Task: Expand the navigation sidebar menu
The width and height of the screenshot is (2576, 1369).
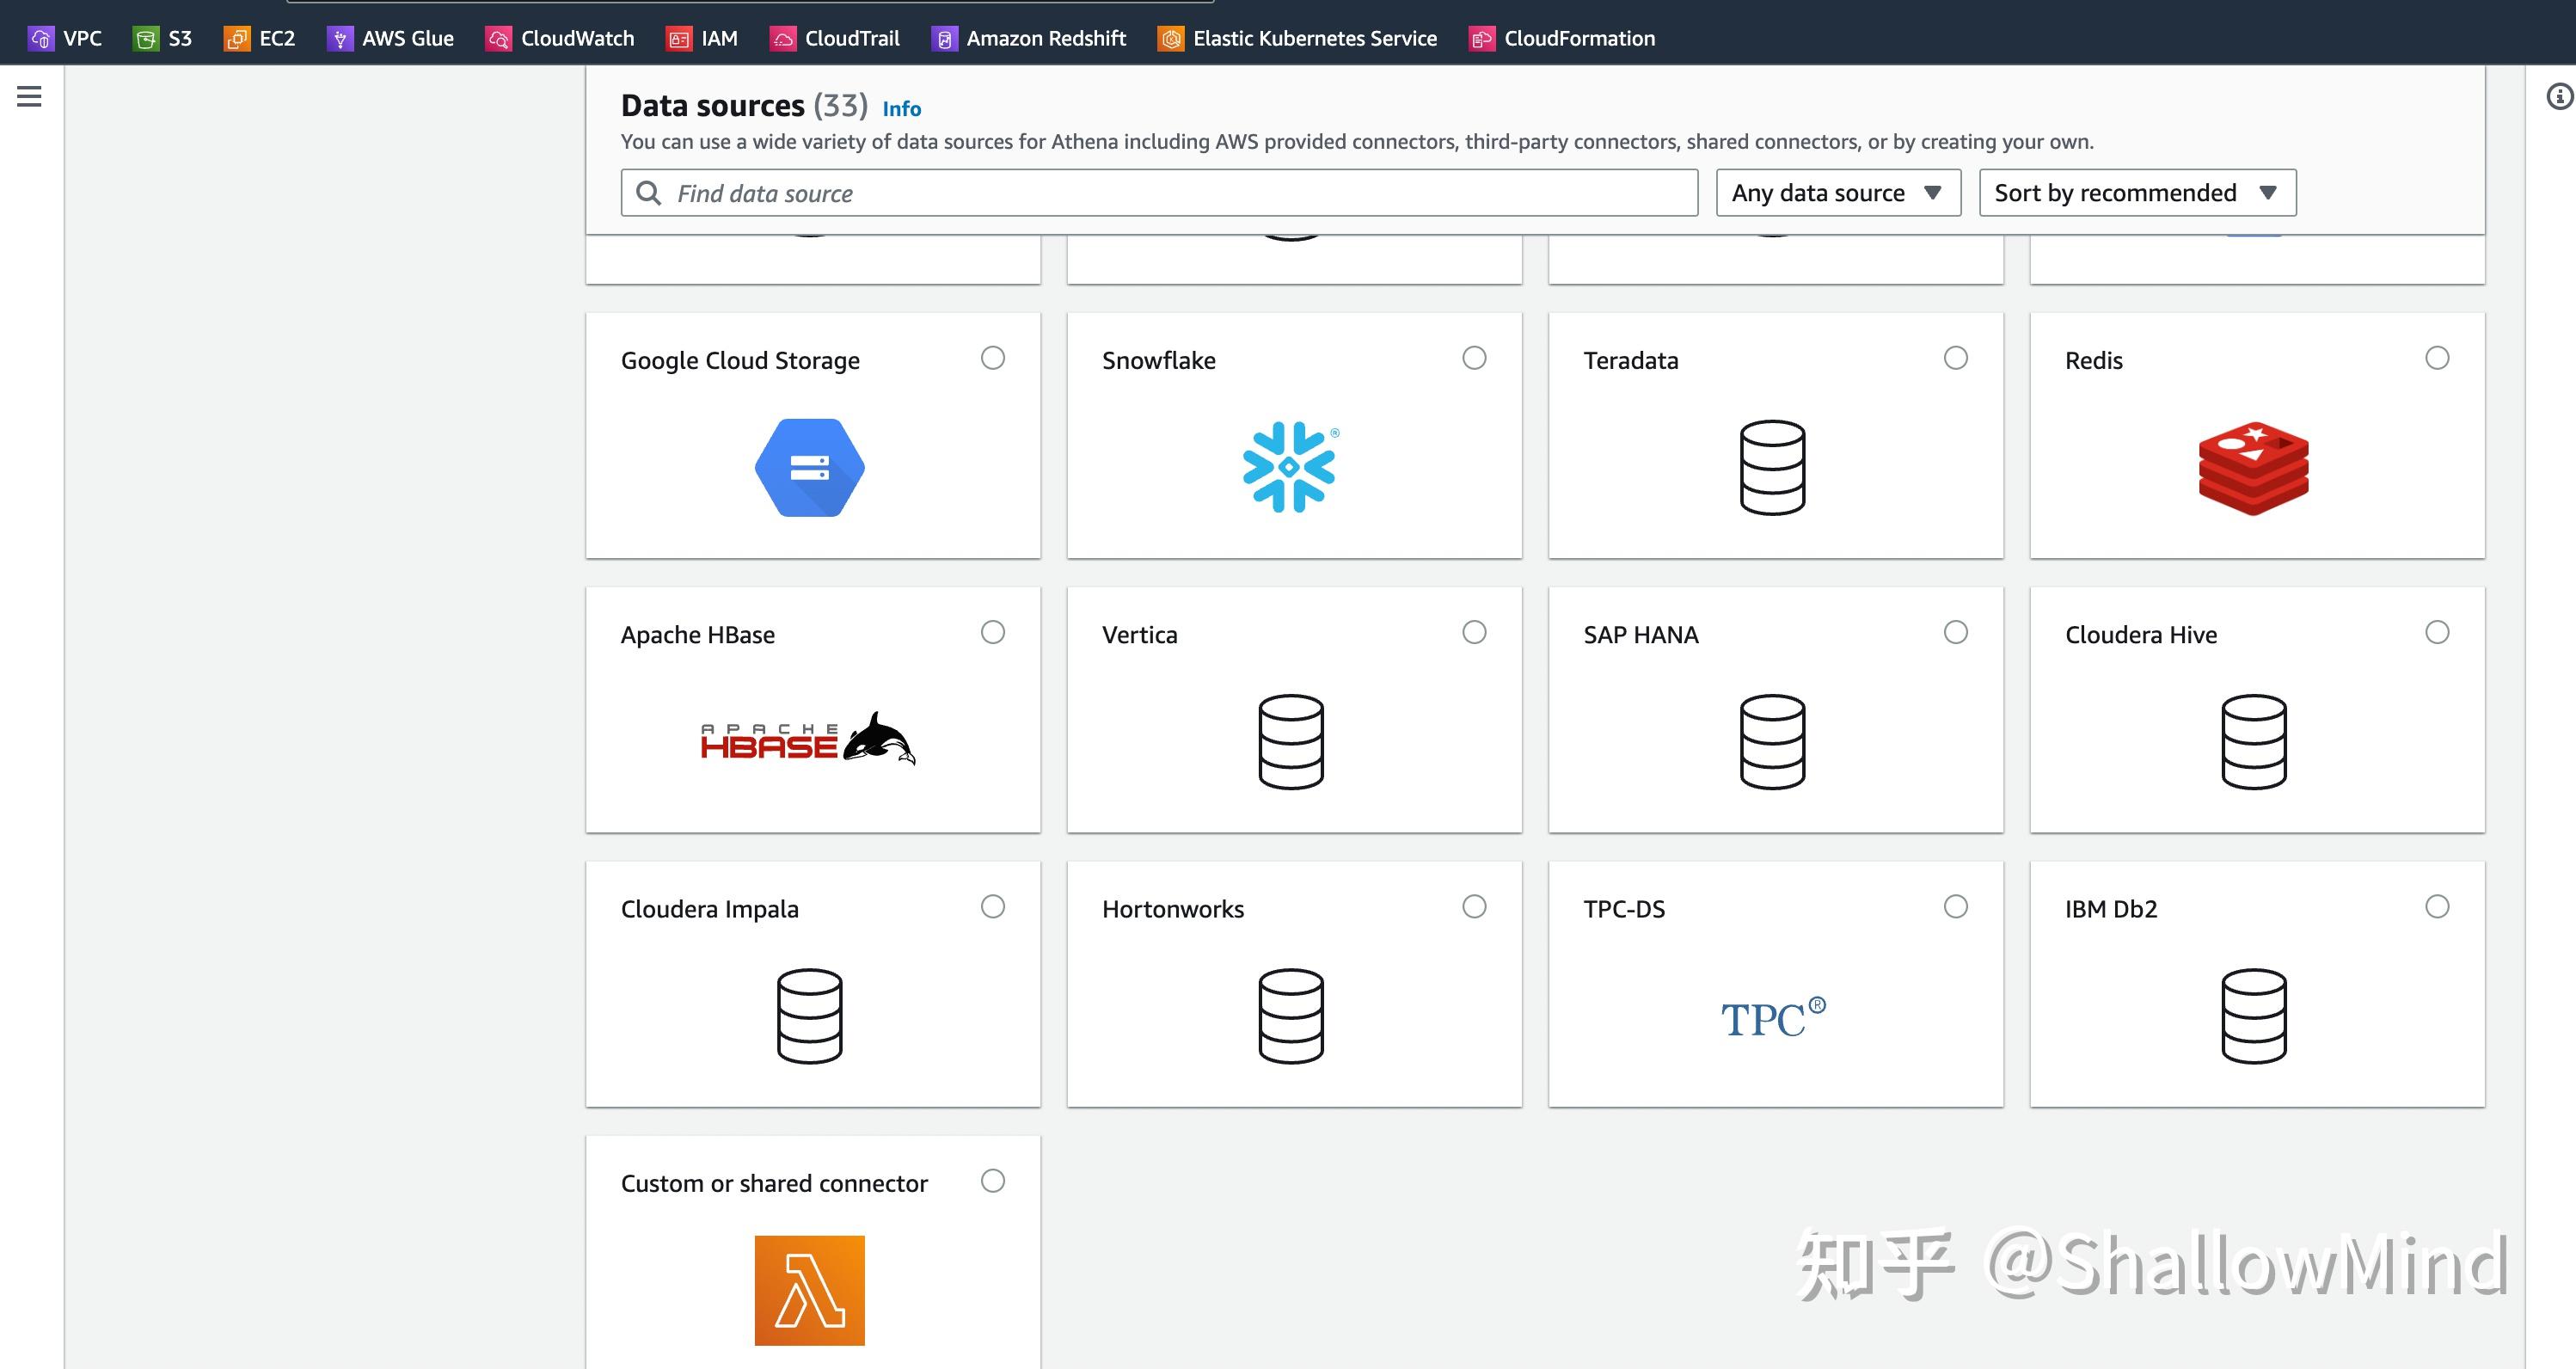Action: 28,96
